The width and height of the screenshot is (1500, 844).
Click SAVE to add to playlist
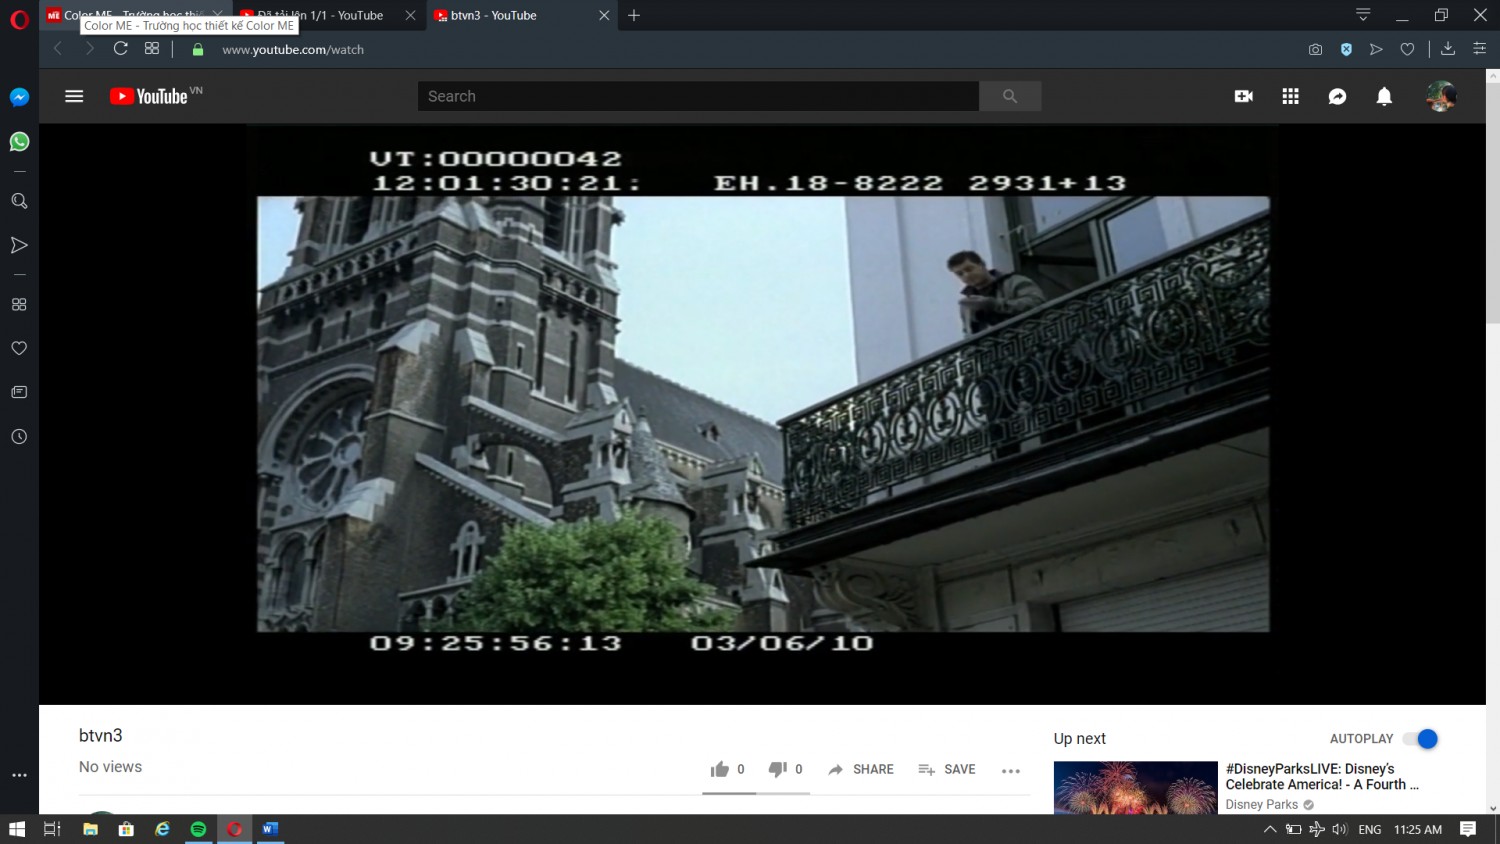click(947, 769)
